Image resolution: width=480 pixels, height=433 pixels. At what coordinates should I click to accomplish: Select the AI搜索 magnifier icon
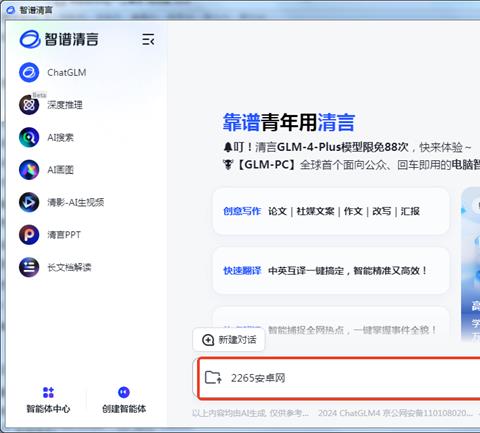[29, 137]
